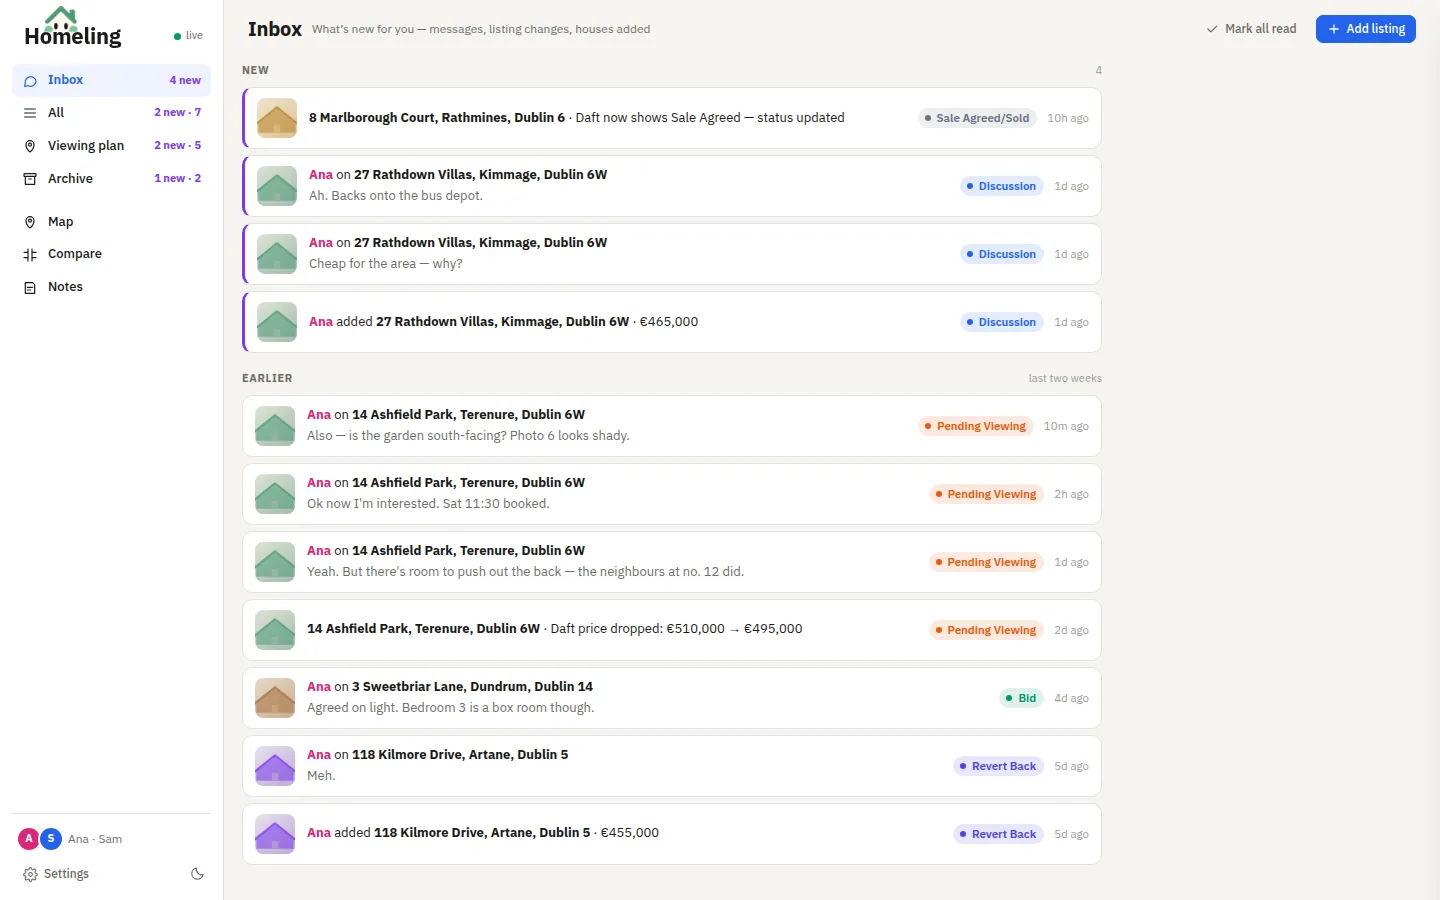Click house thumbnail on Ana added 27 Rathdown Villas
The height and width of the screenshot is (900, 1440).
[277, 322]
